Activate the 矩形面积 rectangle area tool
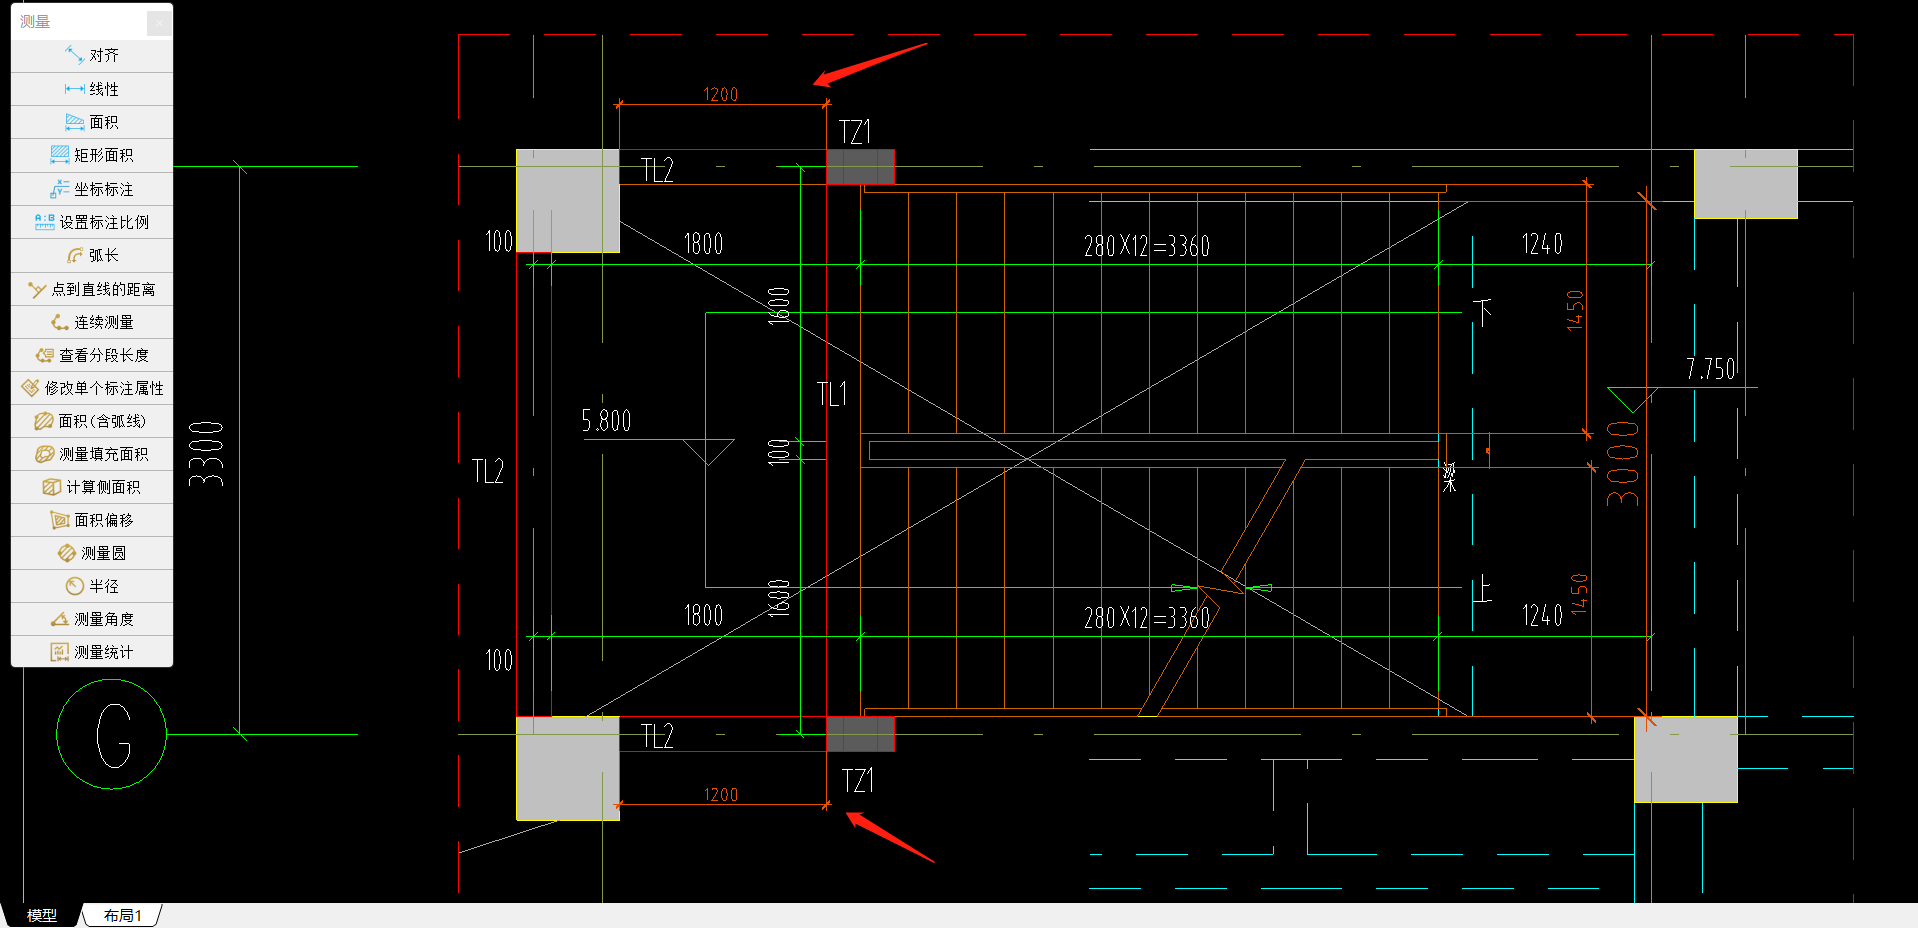The width and height of the screenshot is (1918, 928). (x=92, y=155)
